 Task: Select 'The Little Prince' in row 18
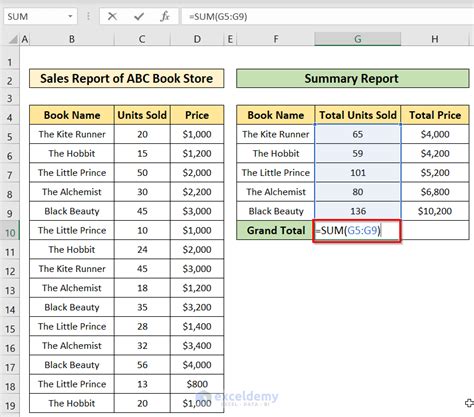[72, 384]
